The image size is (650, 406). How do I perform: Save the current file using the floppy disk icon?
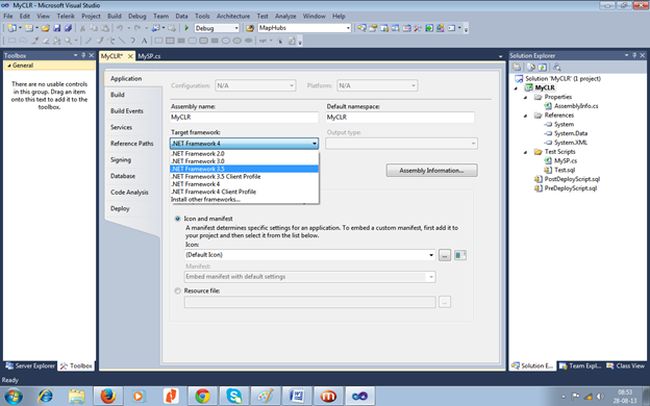tap(57, 28)
